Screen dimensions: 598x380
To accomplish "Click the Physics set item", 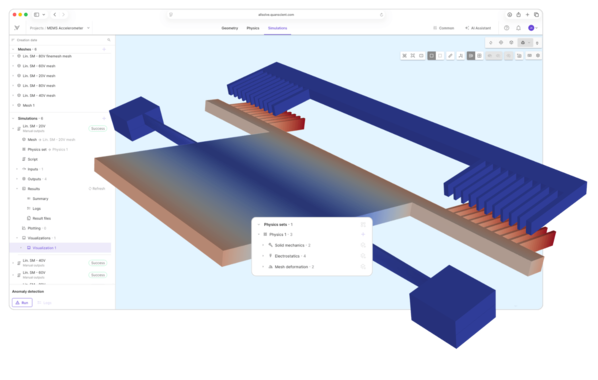I will (44, 150).
